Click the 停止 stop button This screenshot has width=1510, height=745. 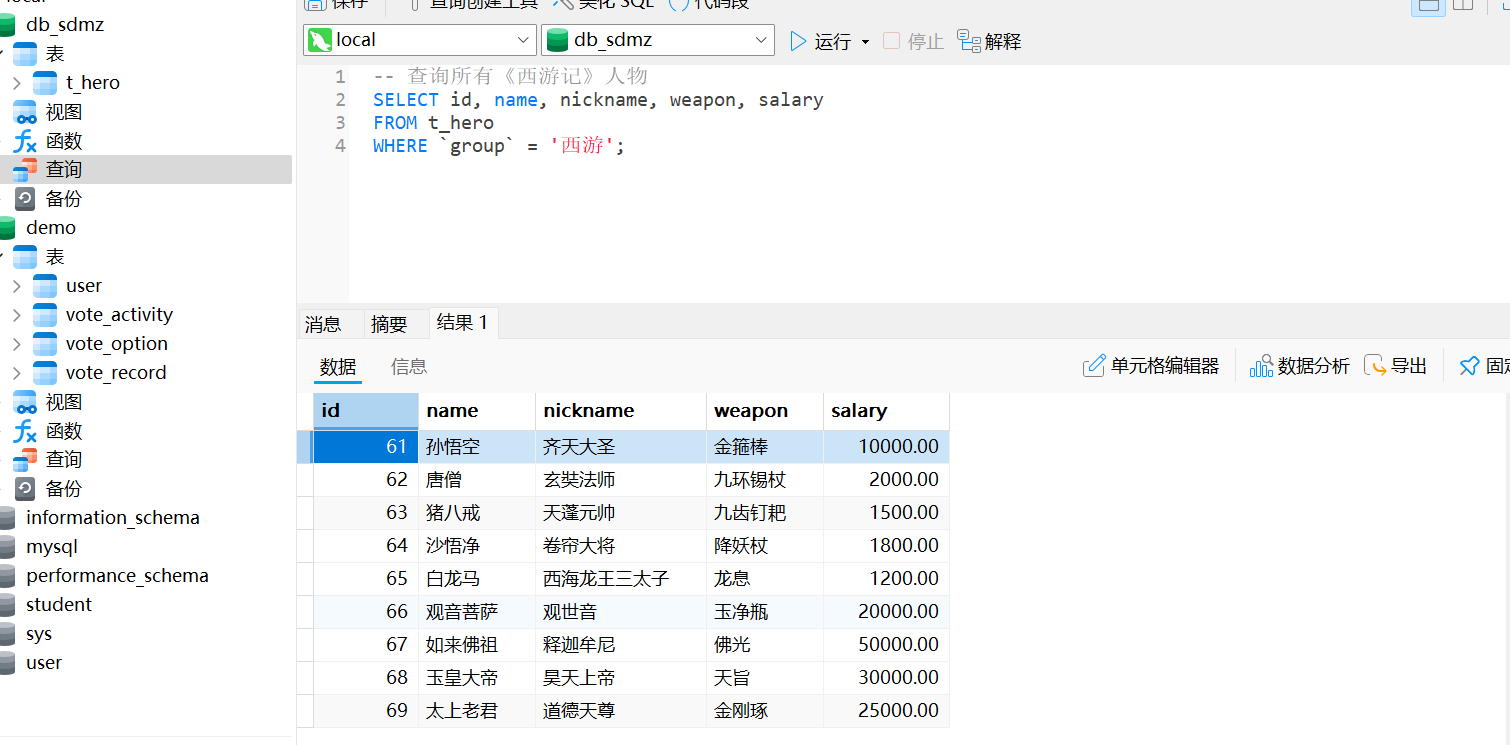click(x=914, y=41)
